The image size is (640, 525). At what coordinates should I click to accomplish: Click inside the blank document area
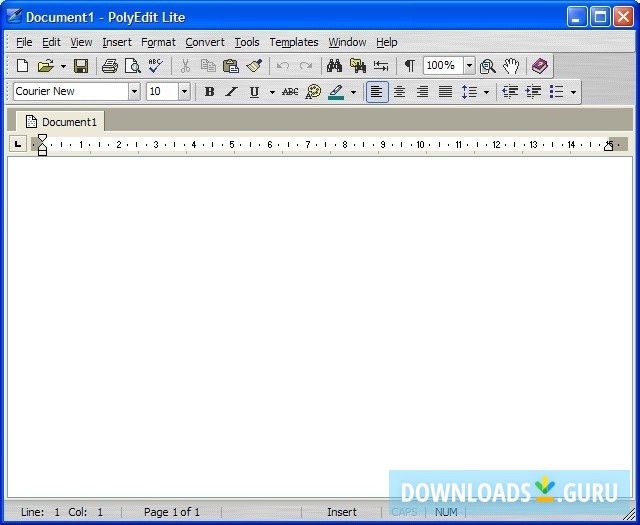coord(320,327)
